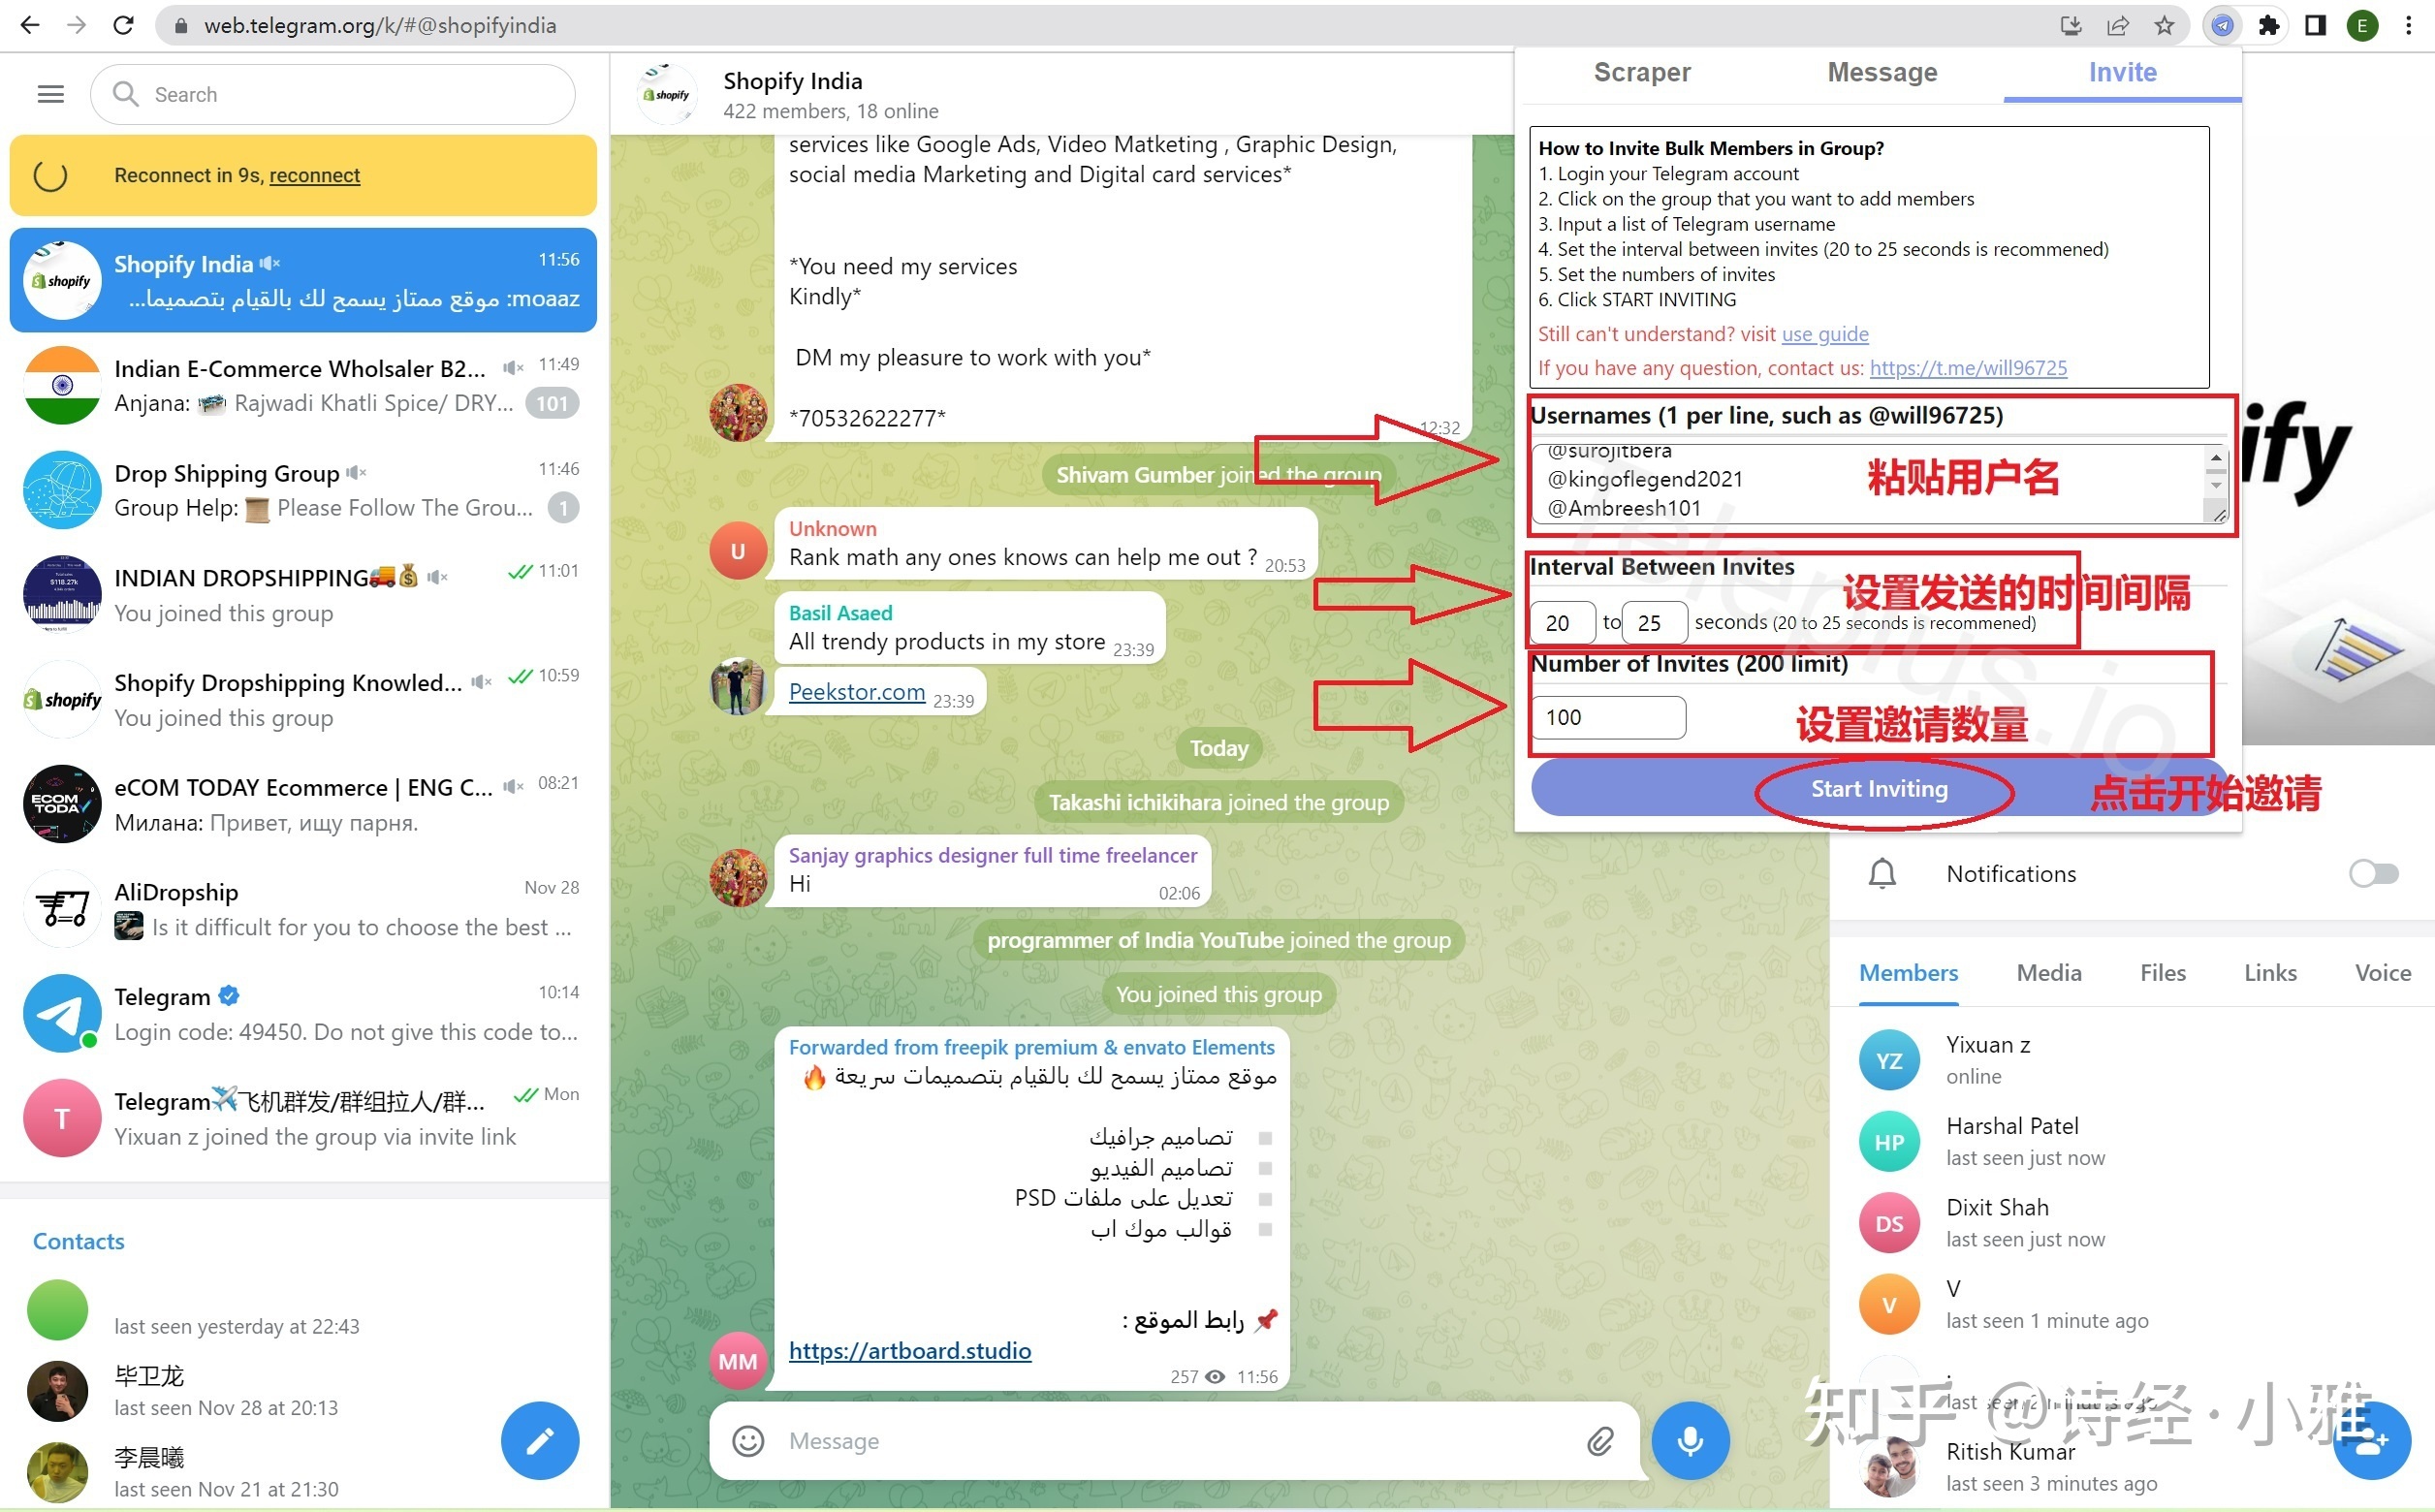The image size is (2435, 1512).
Task: Click Start Inviting button
Action: pyautogui.click(x=1878, y=787)
